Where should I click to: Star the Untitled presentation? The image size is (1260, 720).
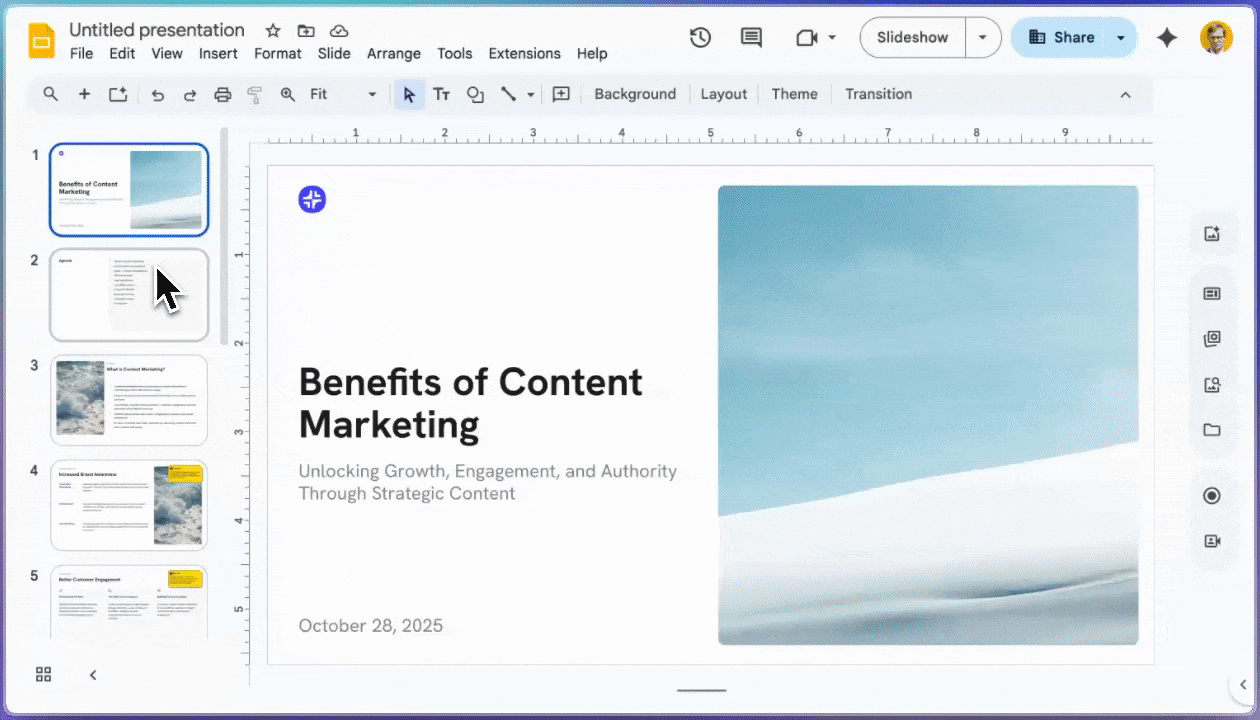[x=273, y=31]
